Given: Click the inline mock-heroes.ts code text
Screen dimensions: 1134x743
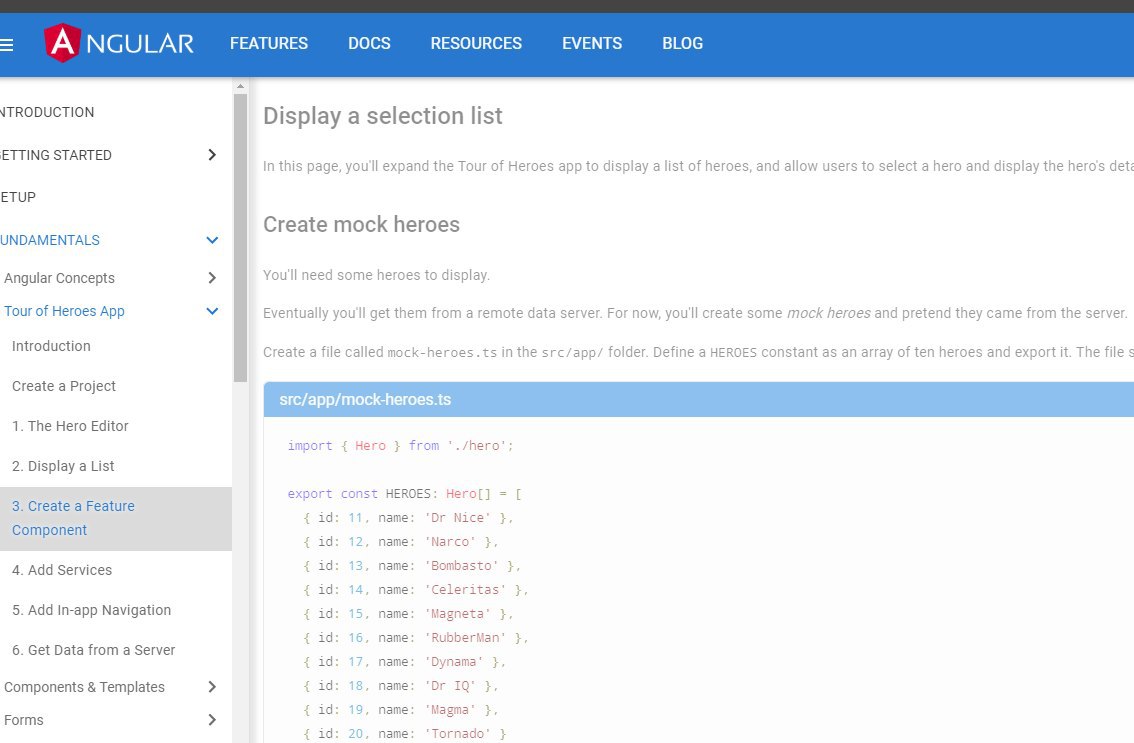Looking at the screenshot, I should pyautogui.click(x=443, y=353).
